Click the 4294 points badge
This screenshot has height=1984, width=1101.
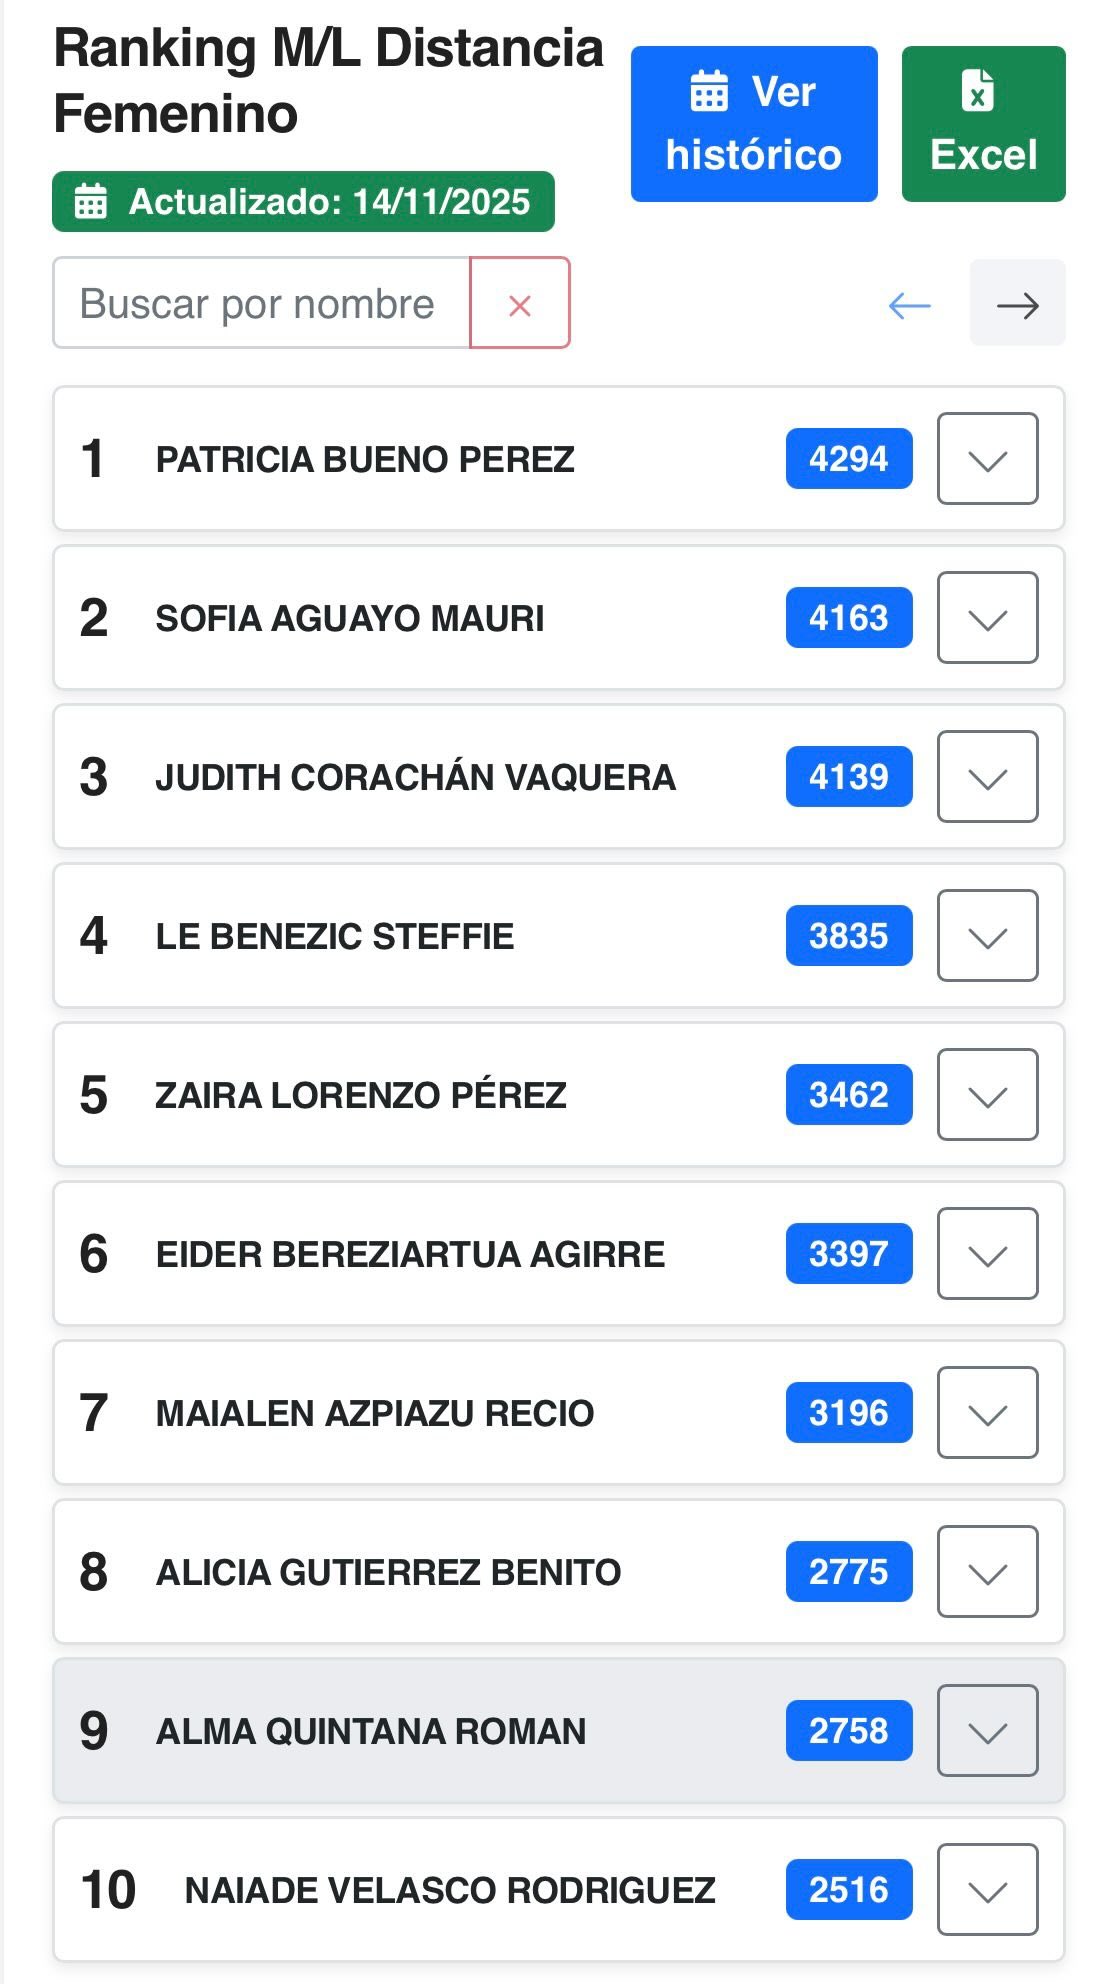pos(848,459)
